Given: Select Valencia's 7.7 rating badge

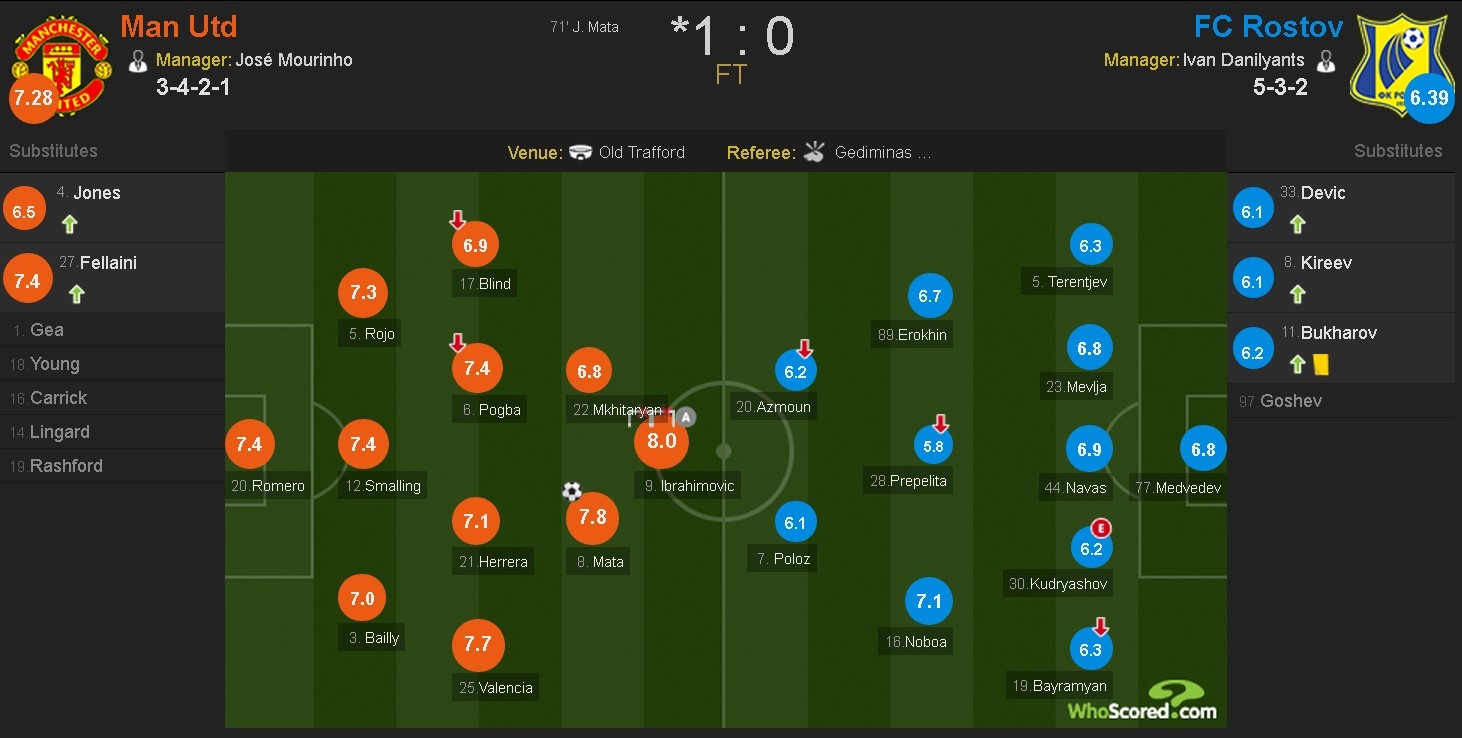Looking at the screenshot, I should 478,643.
